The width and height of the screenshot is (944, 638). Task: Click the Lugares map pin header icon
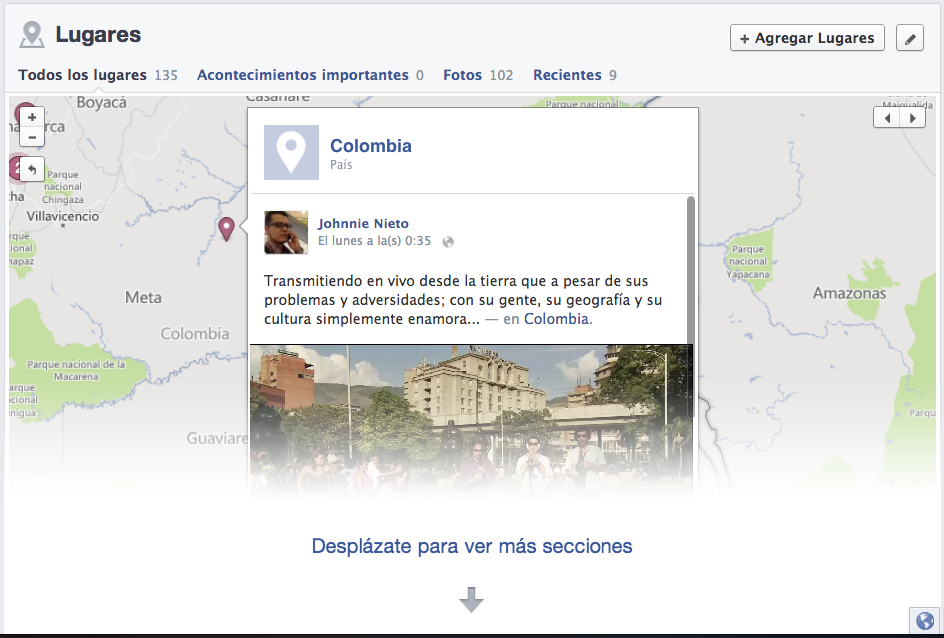pyautogui.click(x=32, y=34)
